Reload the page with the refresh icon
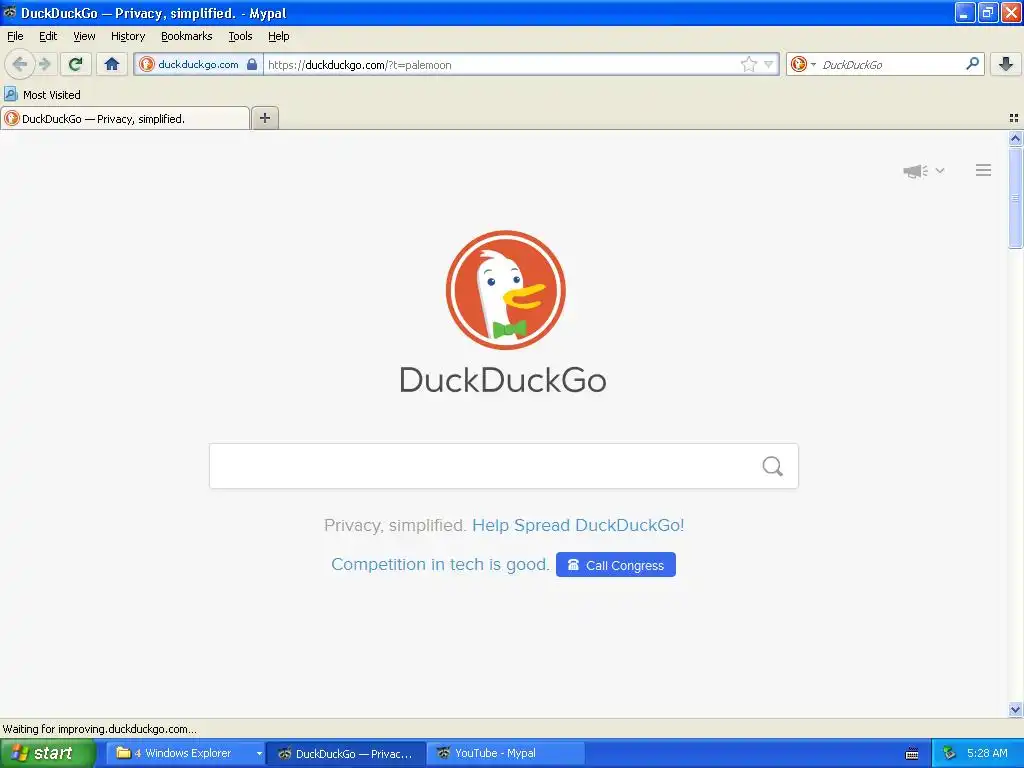 (76, 64)
